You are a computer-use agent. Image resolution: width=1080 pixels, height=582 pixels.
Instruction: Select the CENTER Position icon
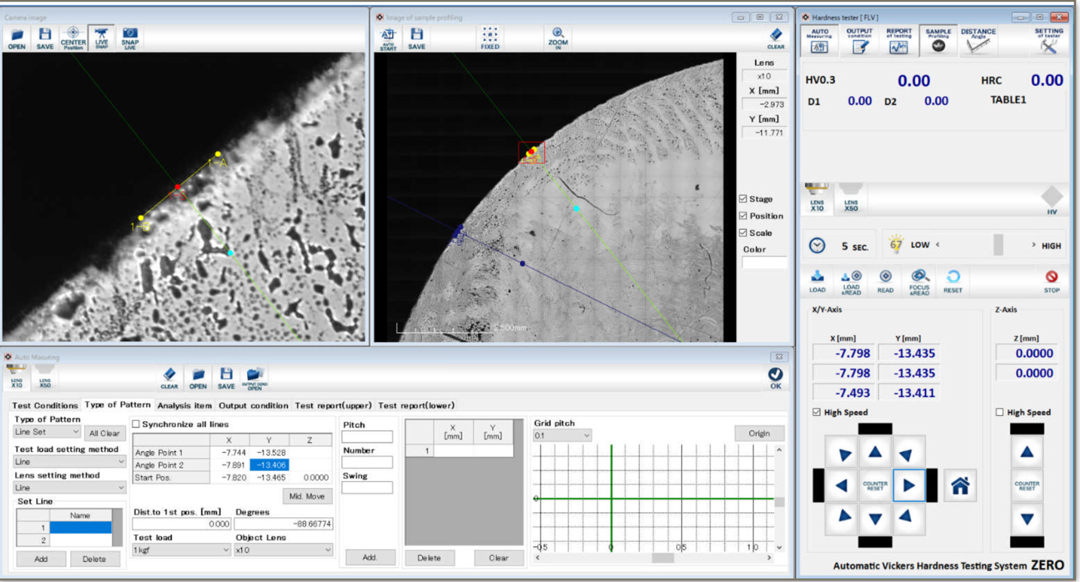pos(73,38)
